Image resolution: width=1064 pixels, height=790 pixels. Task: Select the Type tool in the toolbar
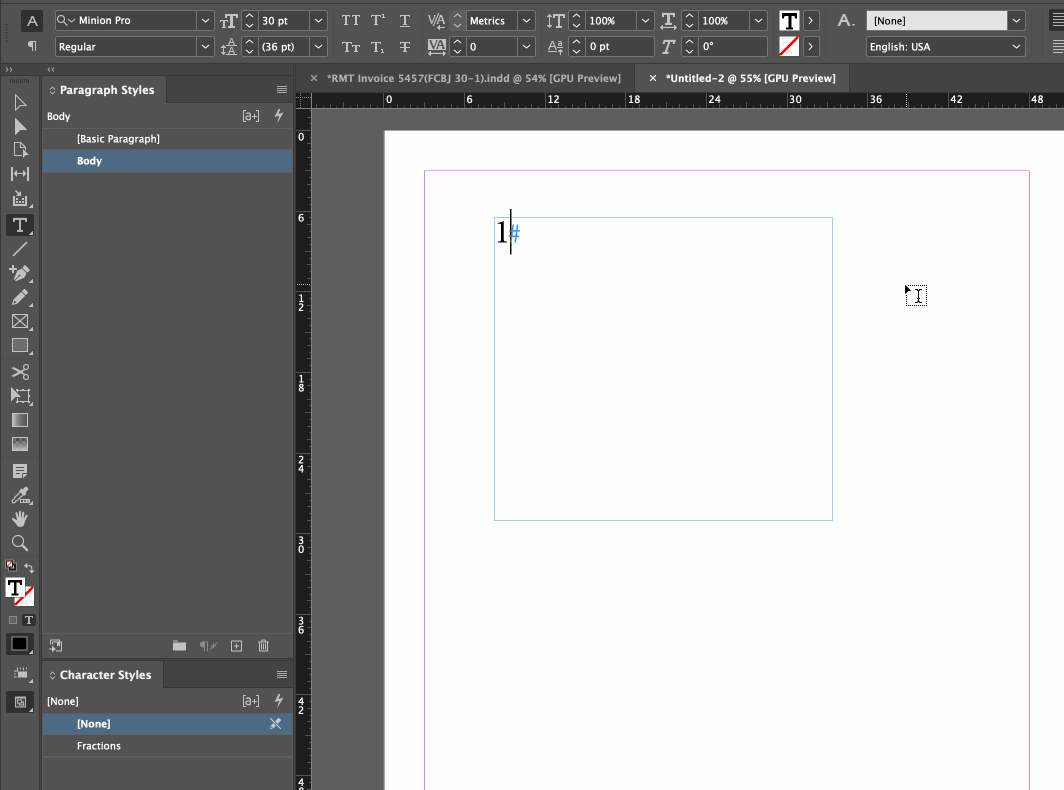pos(20,225)
